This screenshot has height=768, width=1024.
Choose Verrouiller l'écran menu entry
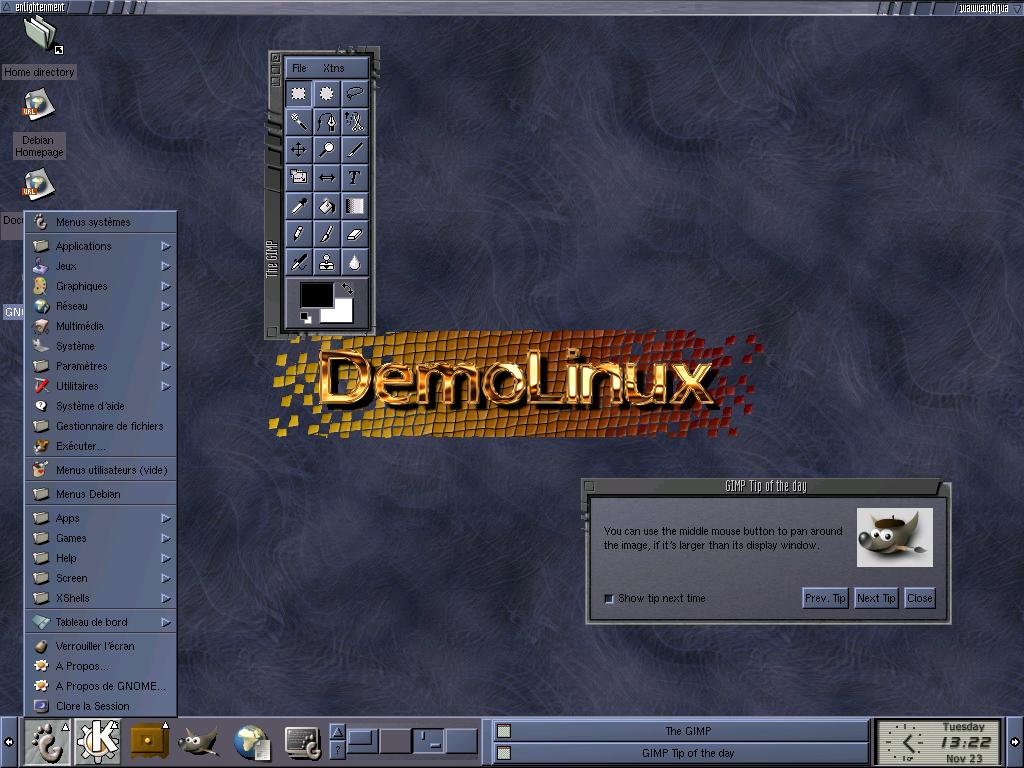101,646
